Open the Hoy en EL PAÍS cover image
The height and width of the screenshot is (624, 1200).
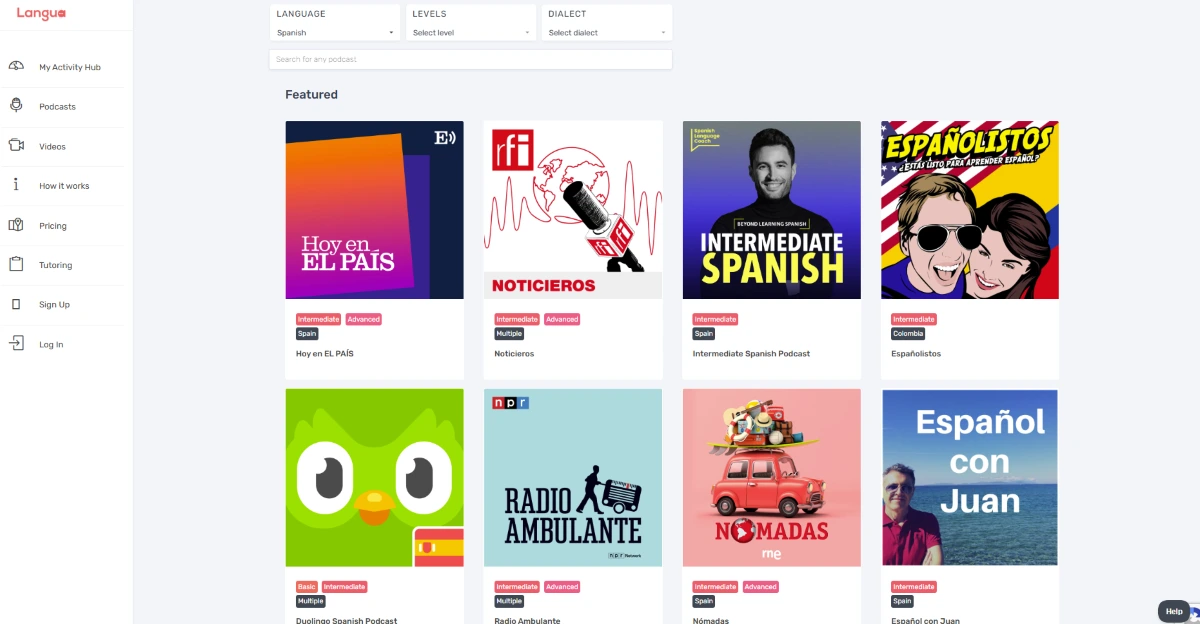(375, 210)
